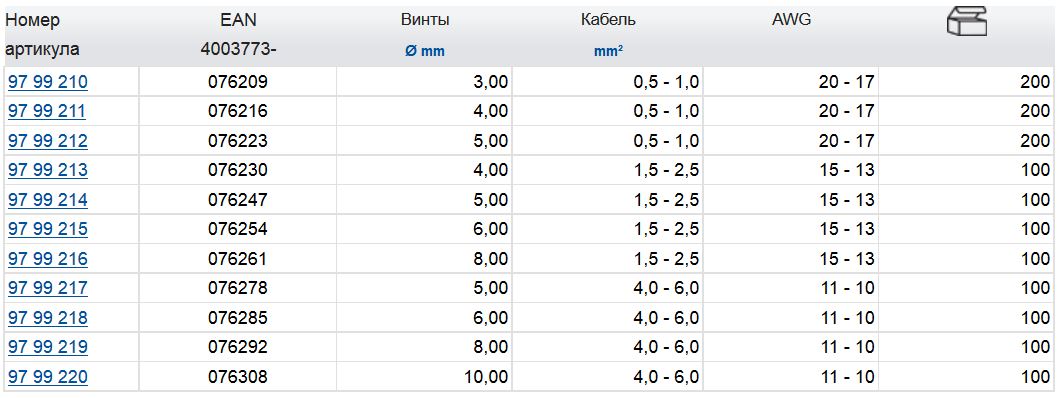Screen dimensions: 1061x398
Task: Open article link 97 99 210
Action: click(47, 83)
